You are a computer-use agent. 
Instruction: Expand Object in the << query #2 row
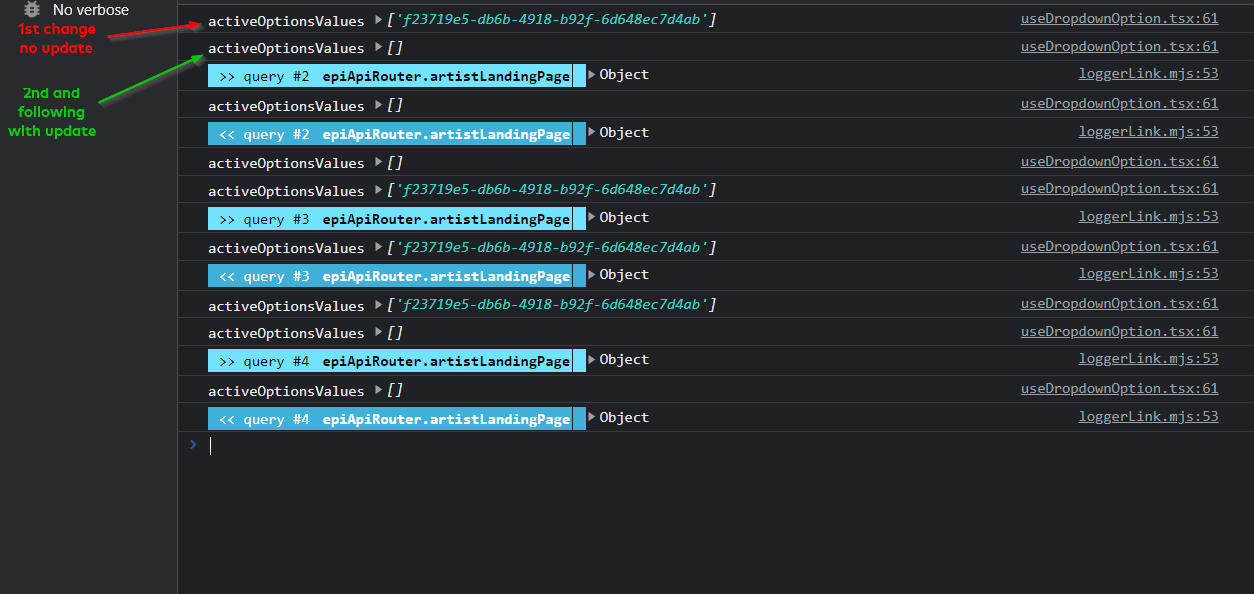pyautogui.click(x=592, y=132)
